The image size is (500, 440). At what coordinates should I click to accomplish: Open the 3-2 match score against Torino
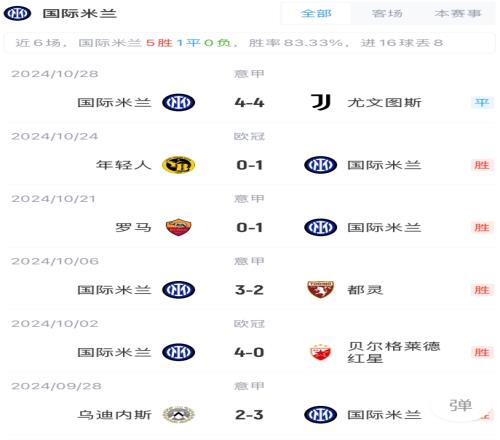pyautogui.click(x=249, y=290)
